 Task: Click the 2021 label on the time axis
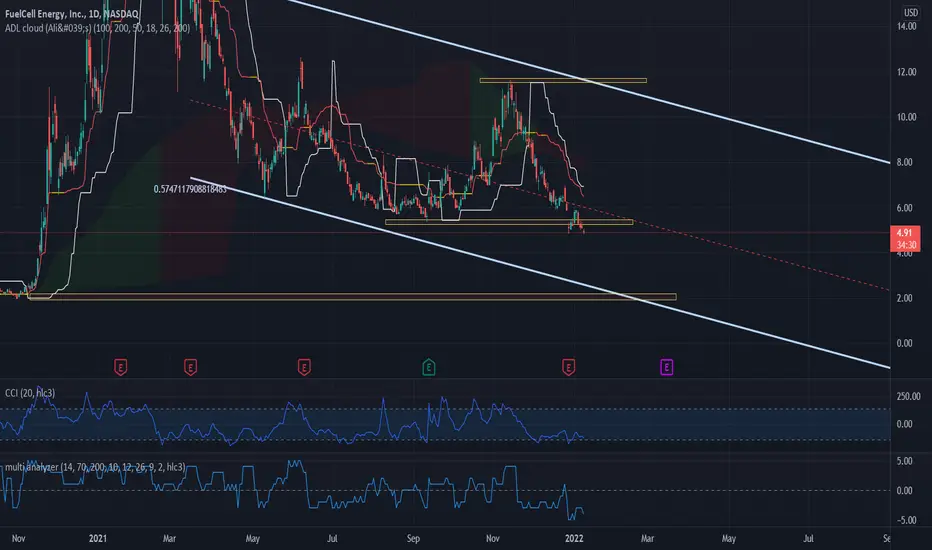point(97,539)
